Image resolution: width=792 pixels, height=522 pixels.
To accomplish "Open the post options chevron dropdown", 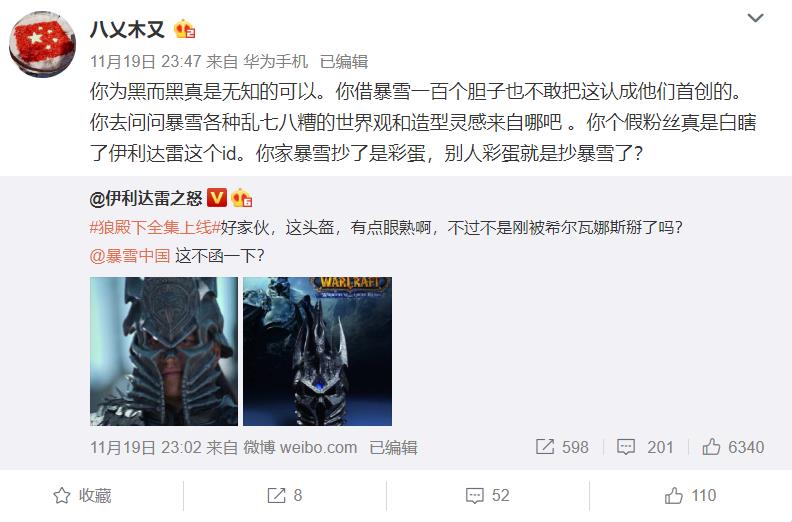I will 755,18.
